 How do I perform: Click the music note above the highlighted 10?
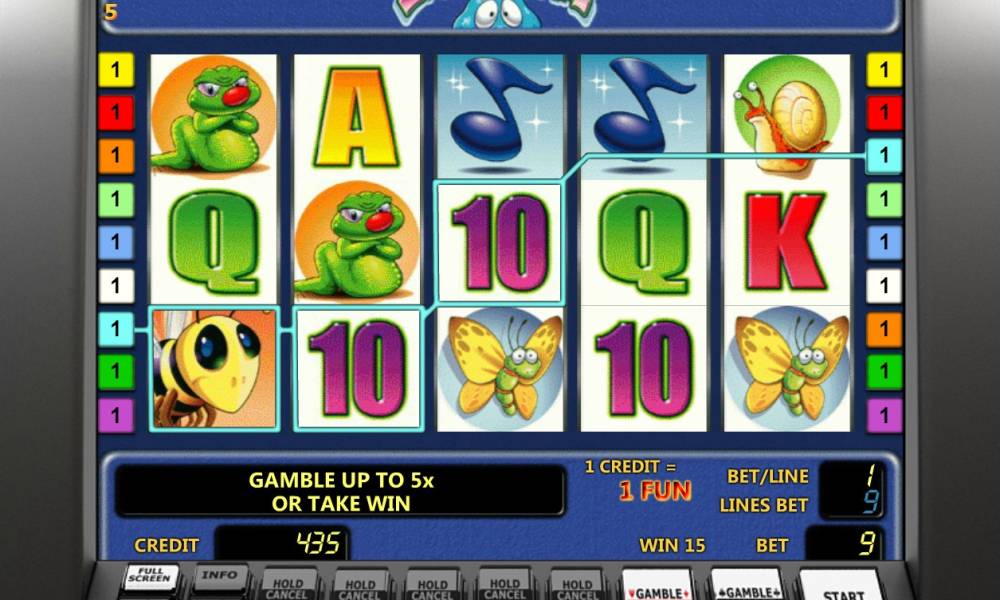click(500, 117)
